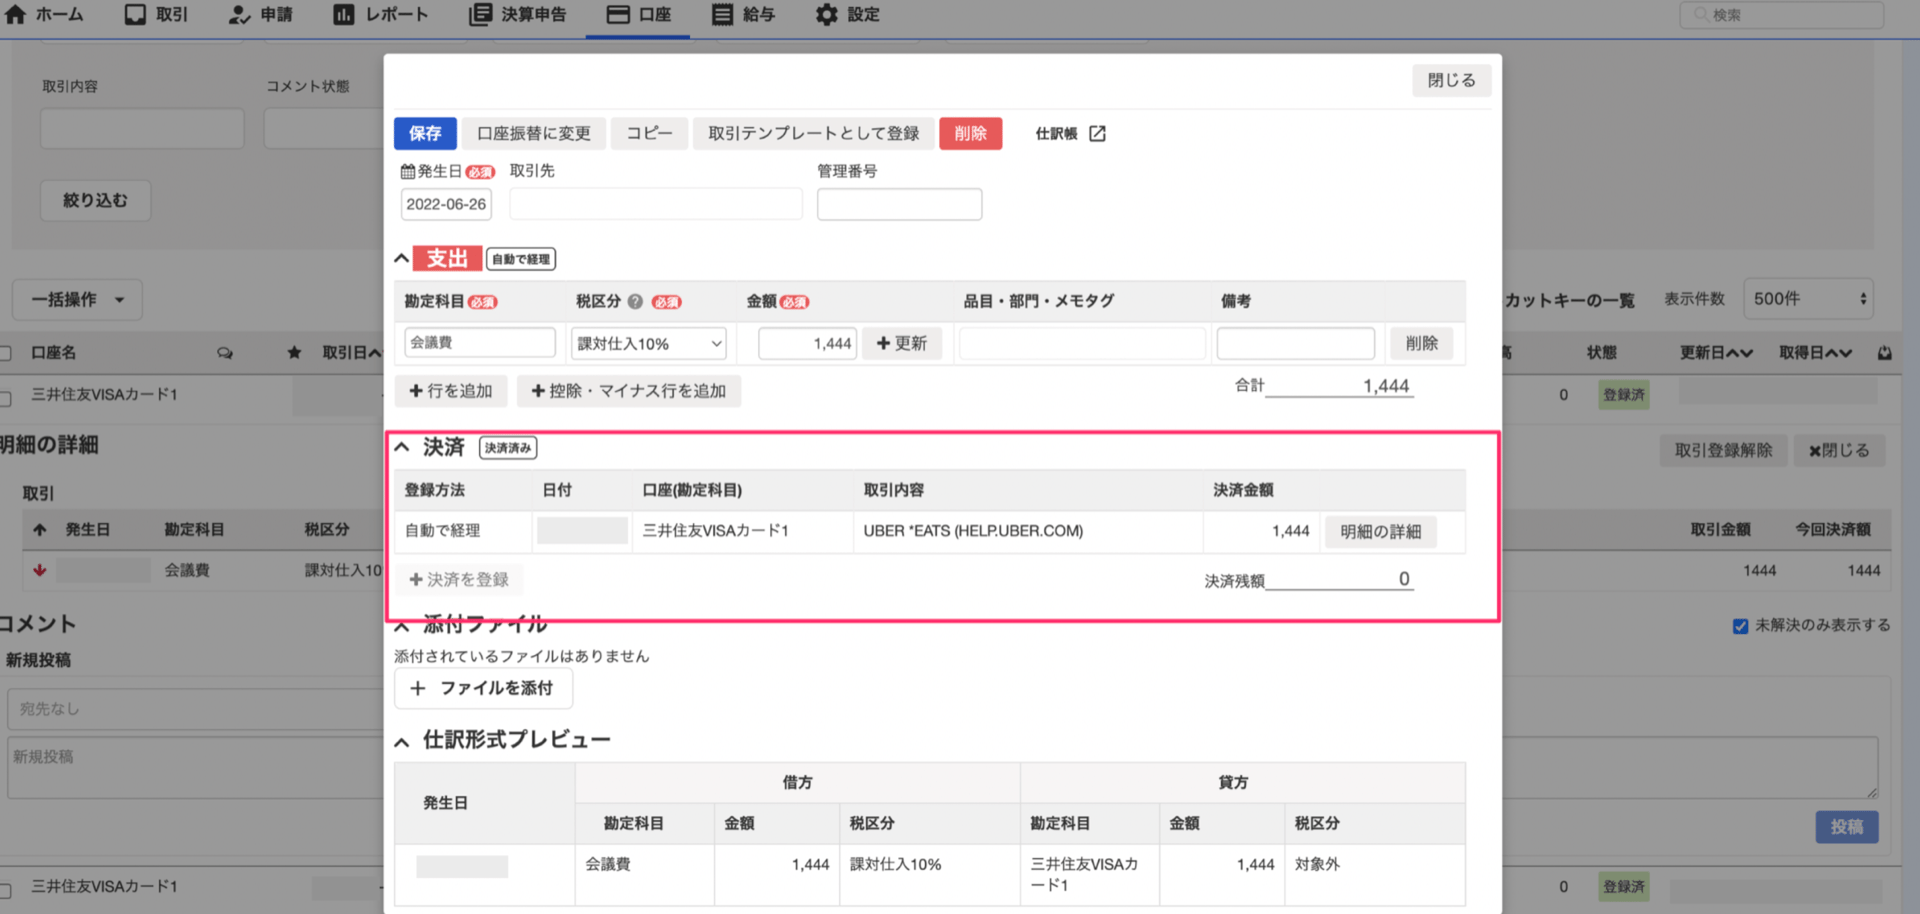Click the 自動で経理 badge beside 支出
This screenshot has width=1920, height=914.
tap(521, 259)
